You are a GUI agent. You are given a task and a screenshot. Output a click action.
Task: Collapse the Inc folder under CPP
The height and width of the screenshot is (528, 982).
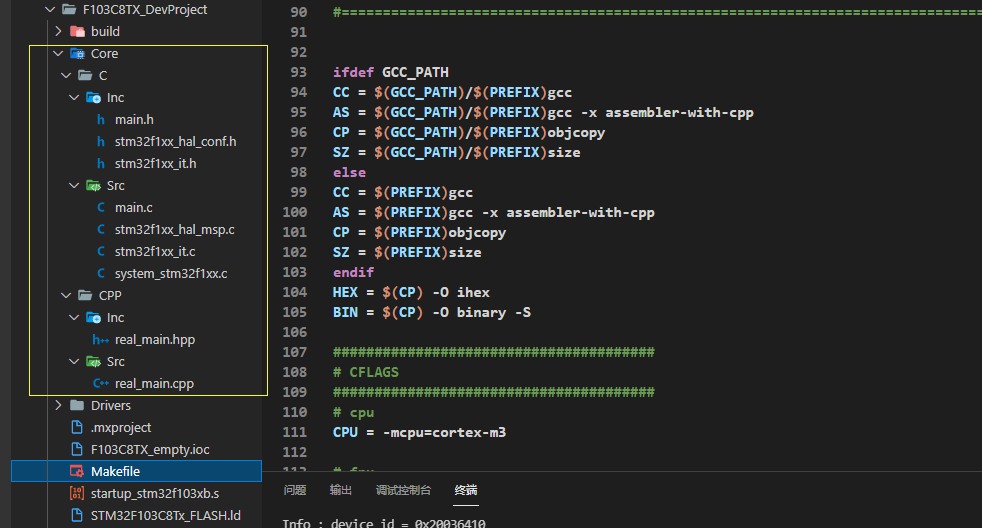pos(75,318)
